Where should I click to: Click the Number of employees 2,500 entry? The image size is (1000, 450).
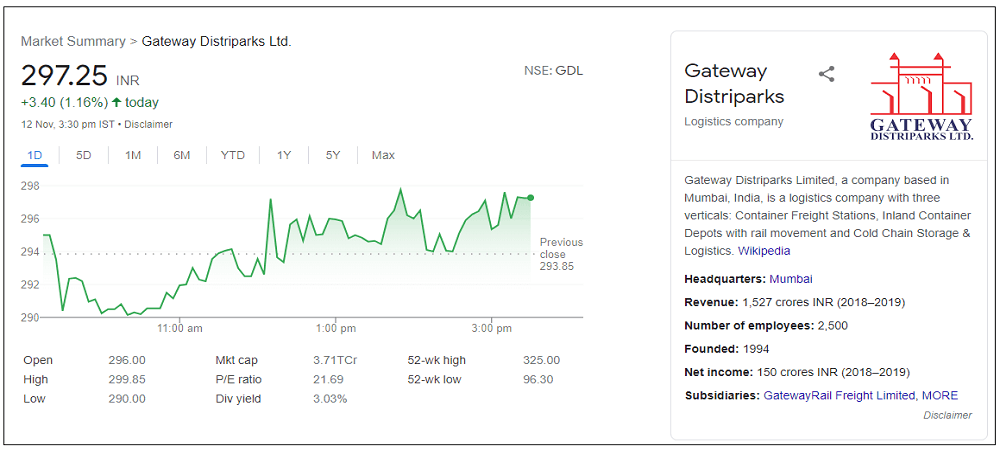coord(766,326)
